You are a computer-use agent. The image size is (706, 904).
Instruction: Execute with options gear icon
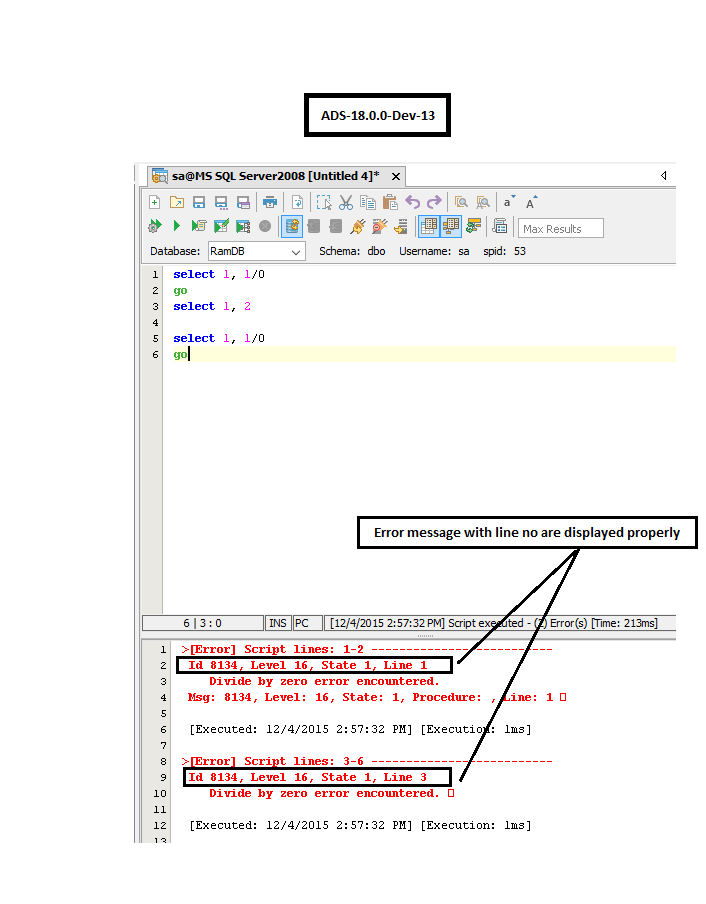coord(154,227)
